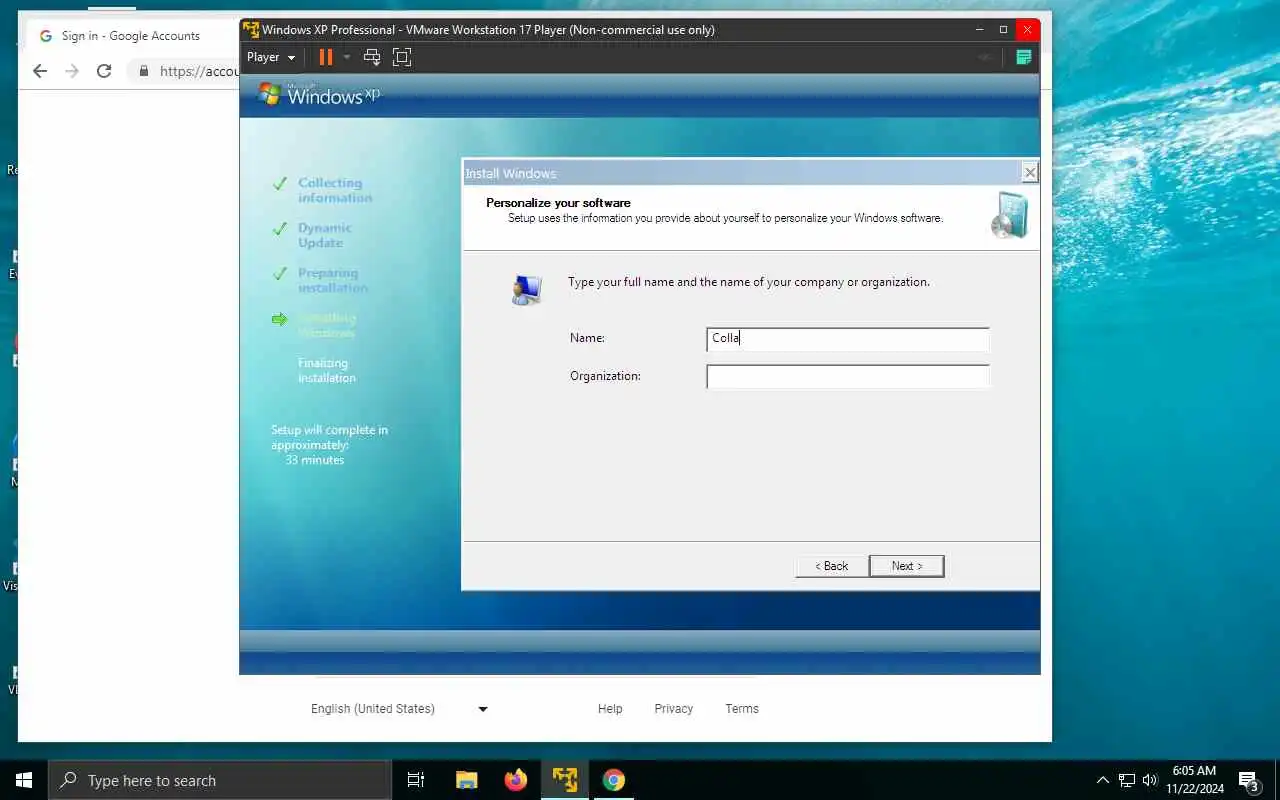Go Back in Windows setup
The height and width of the screenshot is (800, 1280).
(832, 566)
